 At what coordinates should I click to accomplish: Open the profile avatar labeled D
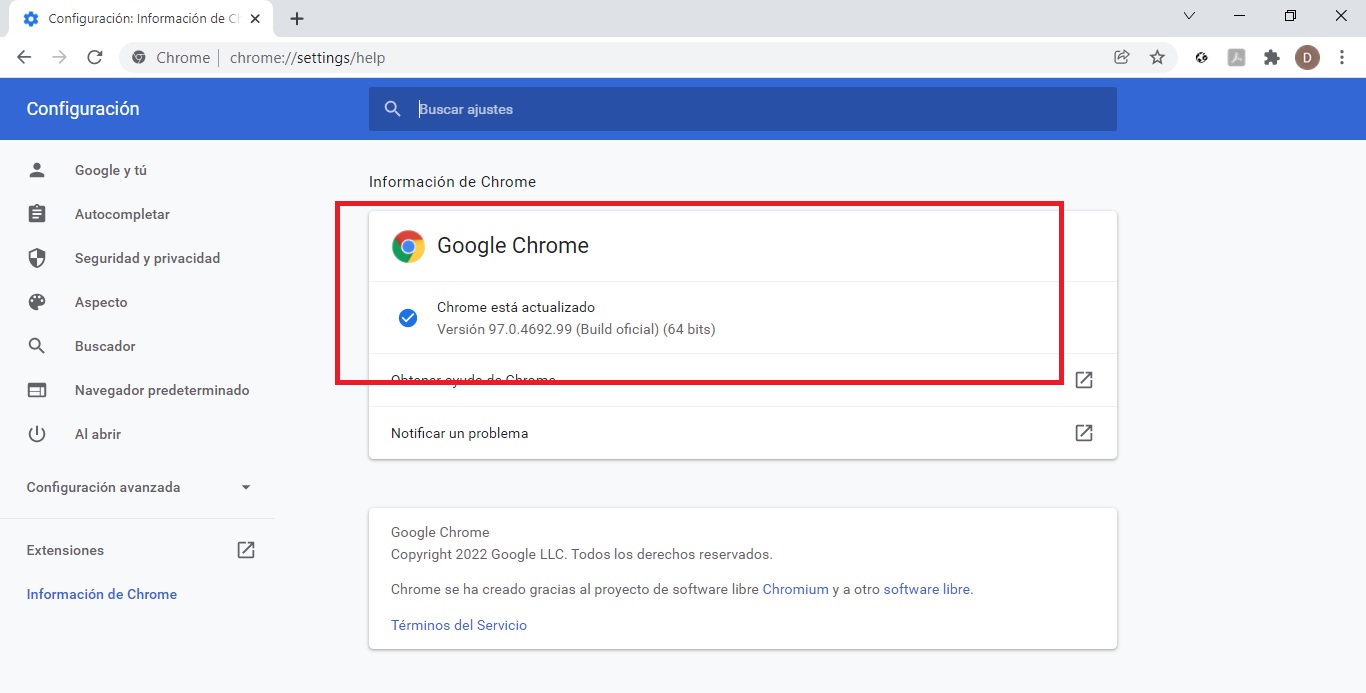(1307, 57)
